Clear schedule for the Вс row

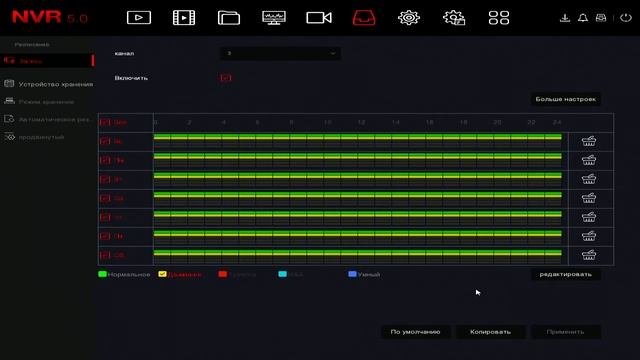point(589,141)
